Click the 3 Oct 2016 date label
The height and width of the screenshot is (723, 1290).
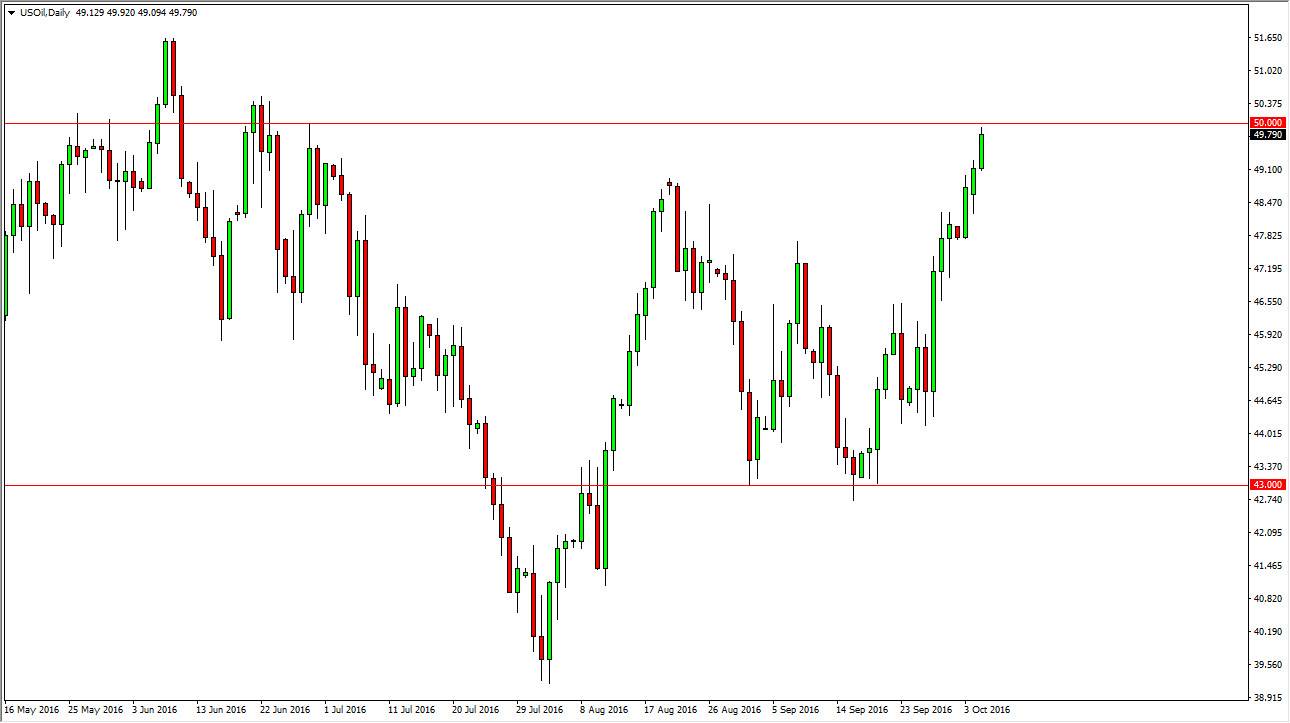(988, 710)
